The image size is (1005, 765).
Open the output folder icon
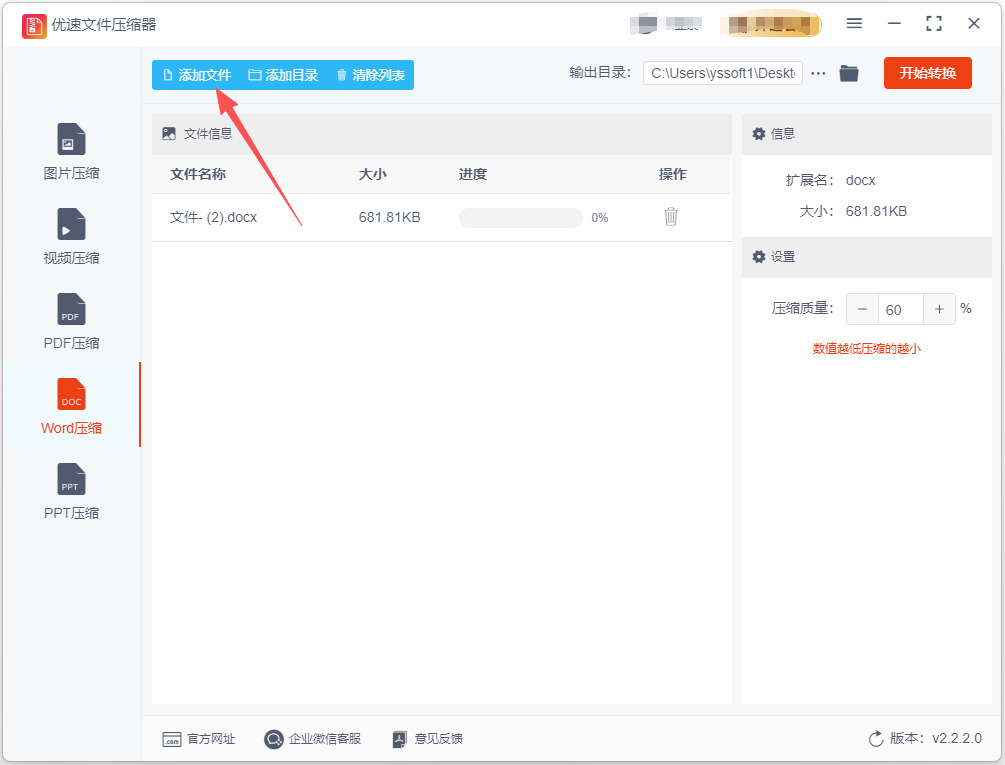point(849,73)
